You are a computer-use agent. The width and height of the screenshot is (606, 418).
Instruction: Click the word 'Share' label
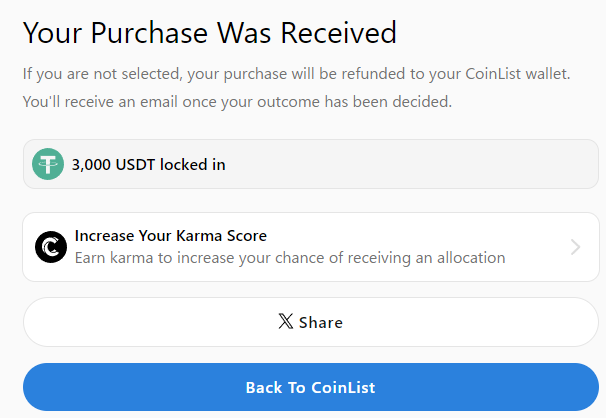[321, 323]
